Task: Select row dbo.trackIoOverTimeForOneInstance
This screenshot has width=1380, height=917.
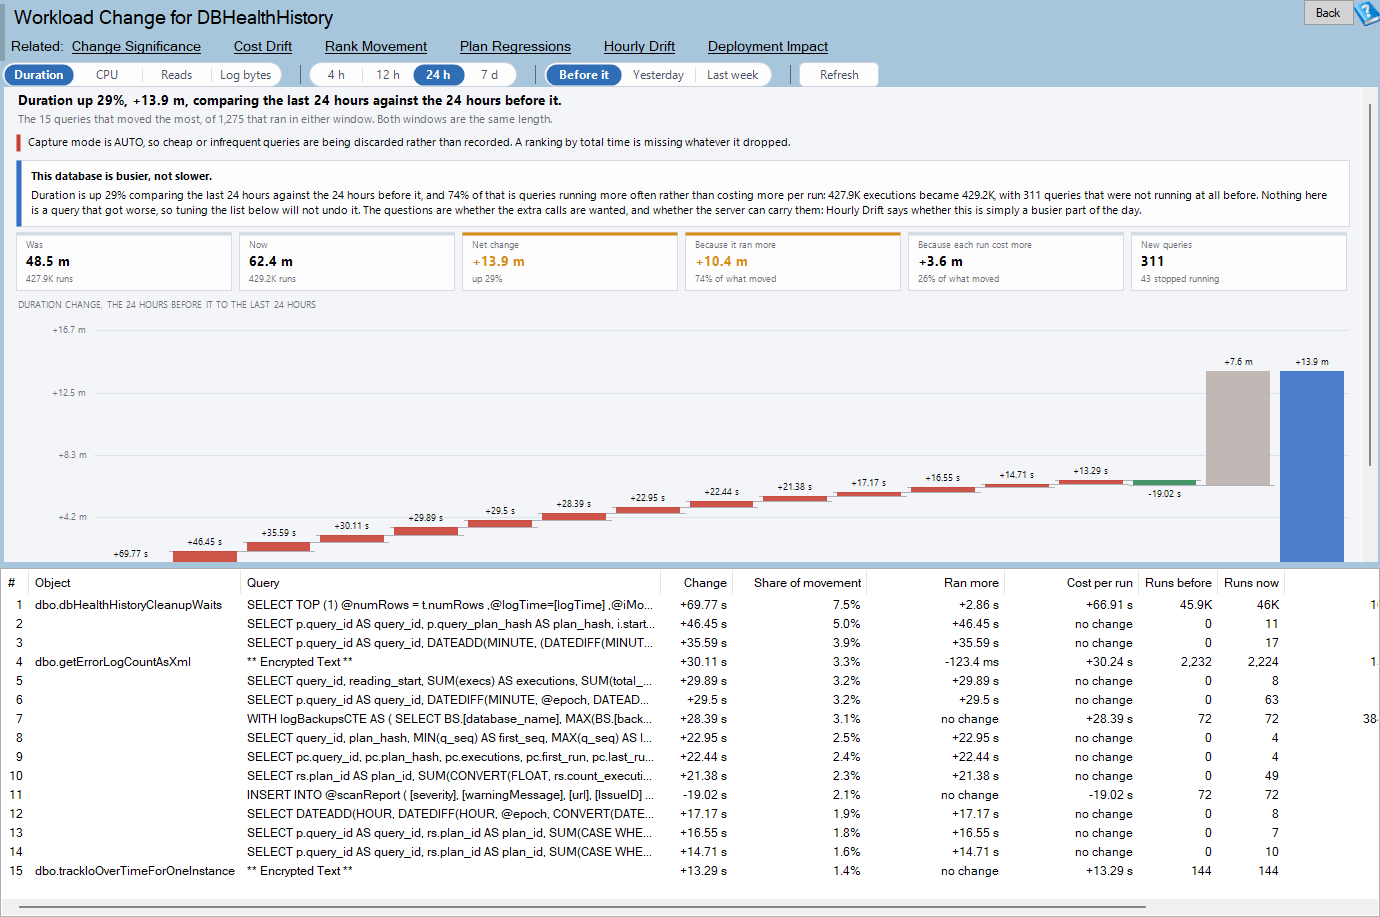Action: click(x=690, y=871)
